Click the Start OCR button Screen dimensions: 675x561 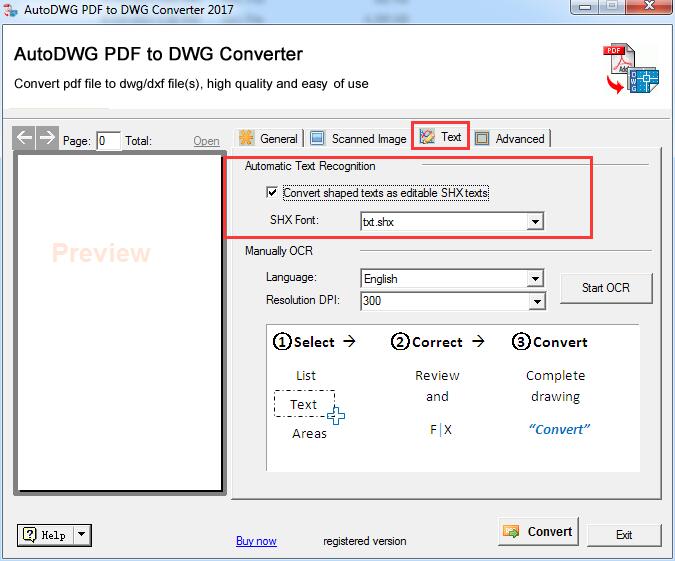[606, 288]
